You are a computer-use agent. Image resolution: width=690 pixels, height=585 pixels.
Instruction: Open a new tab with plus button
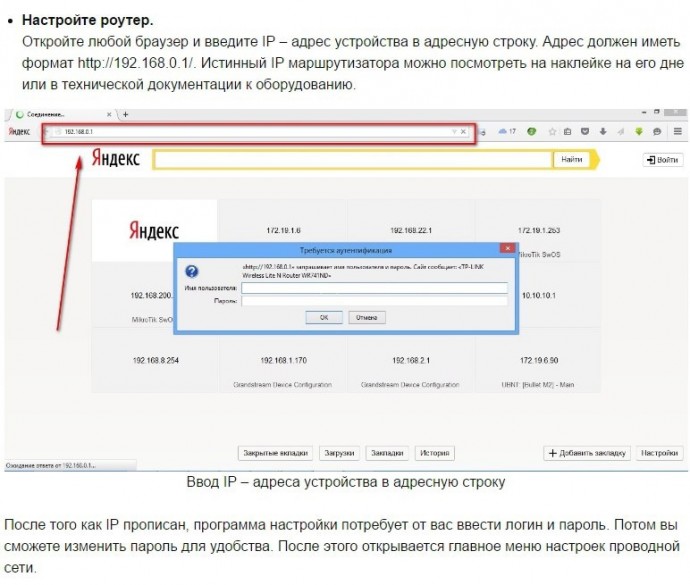tap(125, 114)
